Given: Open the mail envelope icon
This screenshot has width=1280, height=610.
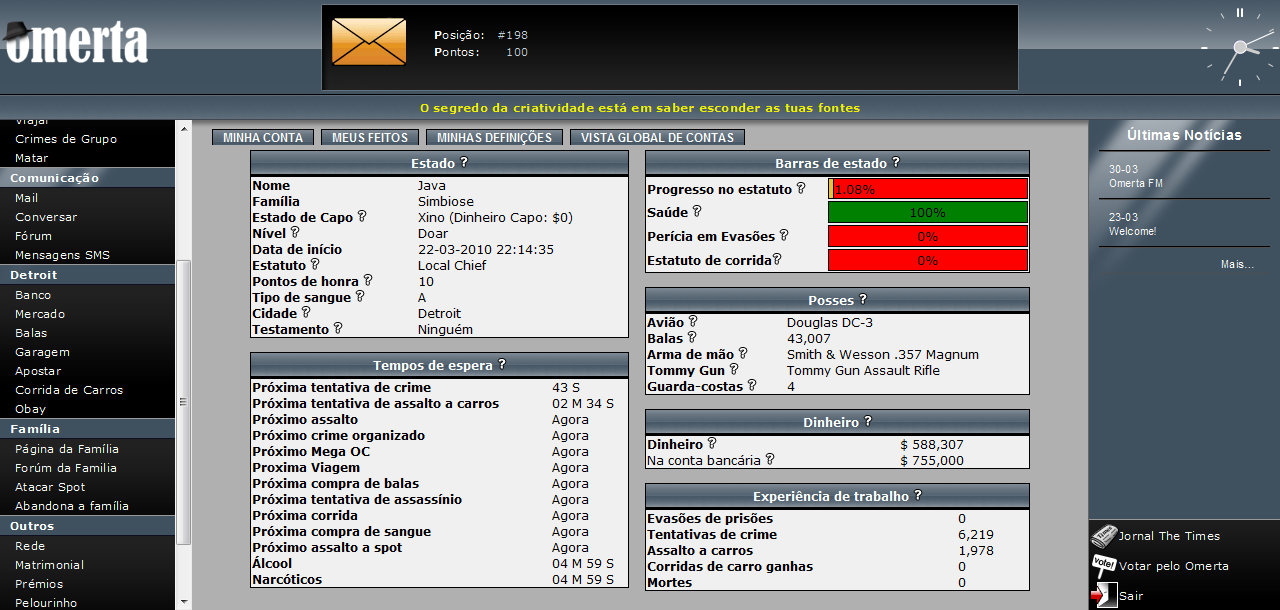Looking at the screenshot, I should pyautogui.click(x=369, y=42).
